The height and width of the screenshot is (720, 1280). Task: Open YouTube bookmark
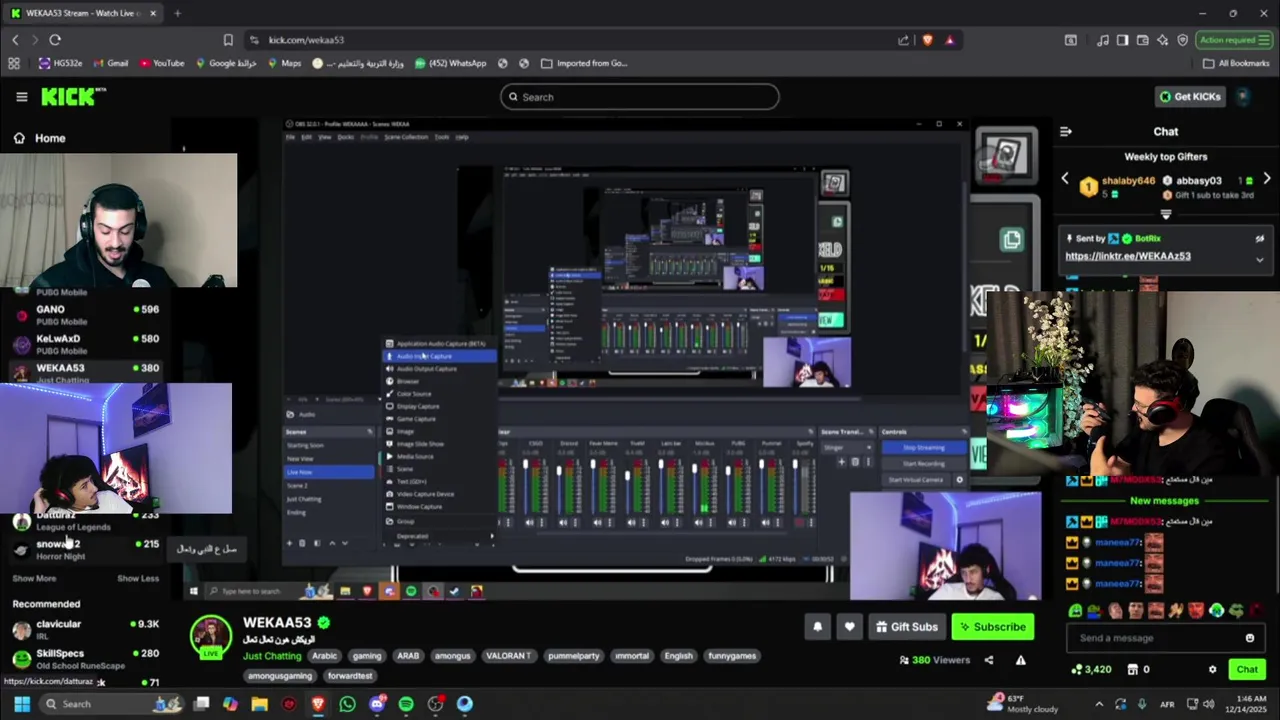click(161, 63)
